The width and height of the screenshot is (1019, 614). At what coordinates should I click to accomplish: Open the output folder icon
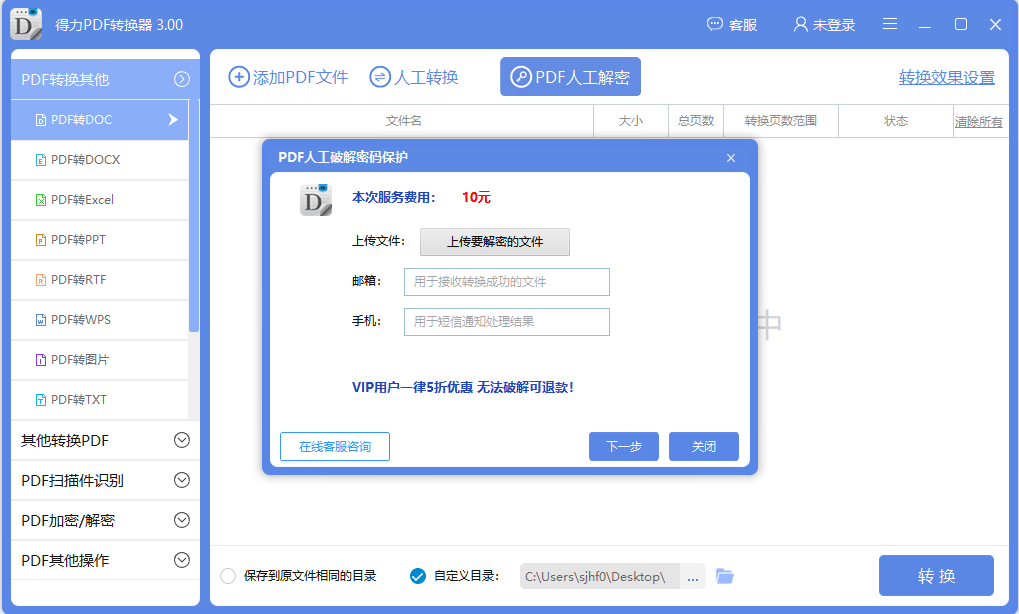725,576
